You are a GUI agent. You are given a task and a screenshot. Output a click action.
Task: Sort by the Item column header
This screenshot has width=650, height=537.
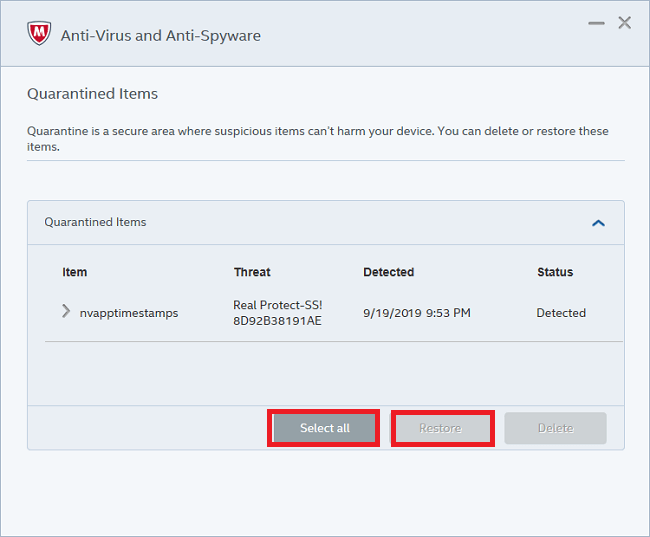tap(75, 272)
